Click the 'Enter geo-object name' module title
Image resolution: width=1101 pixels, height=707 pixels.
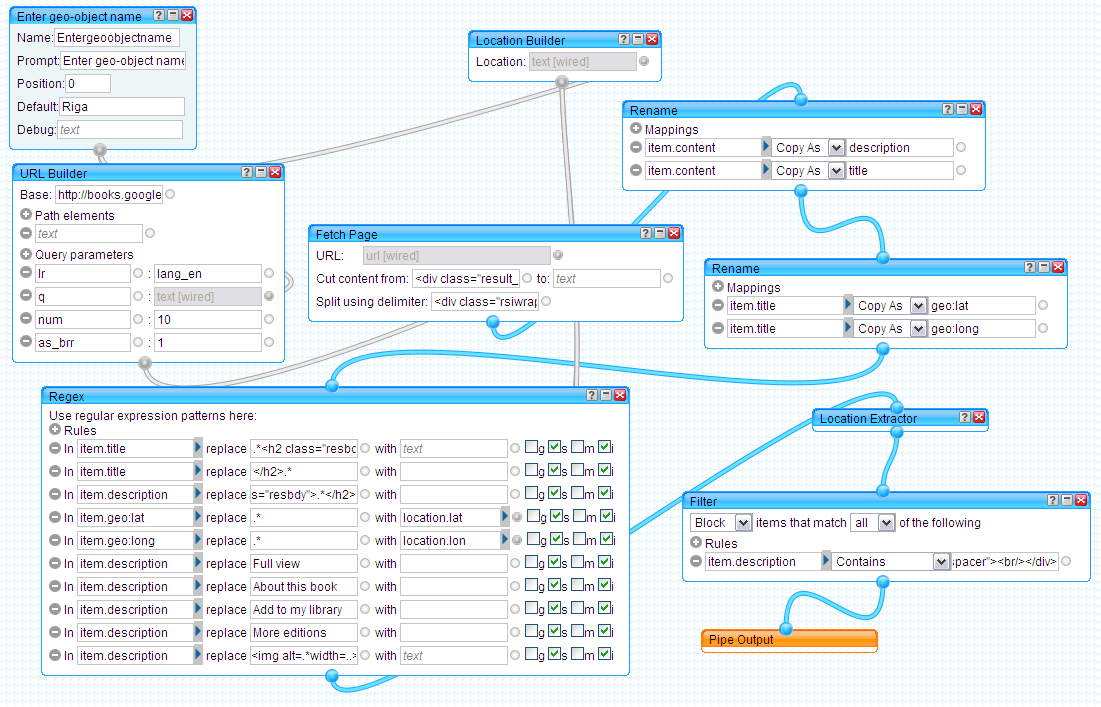(79, 16)
